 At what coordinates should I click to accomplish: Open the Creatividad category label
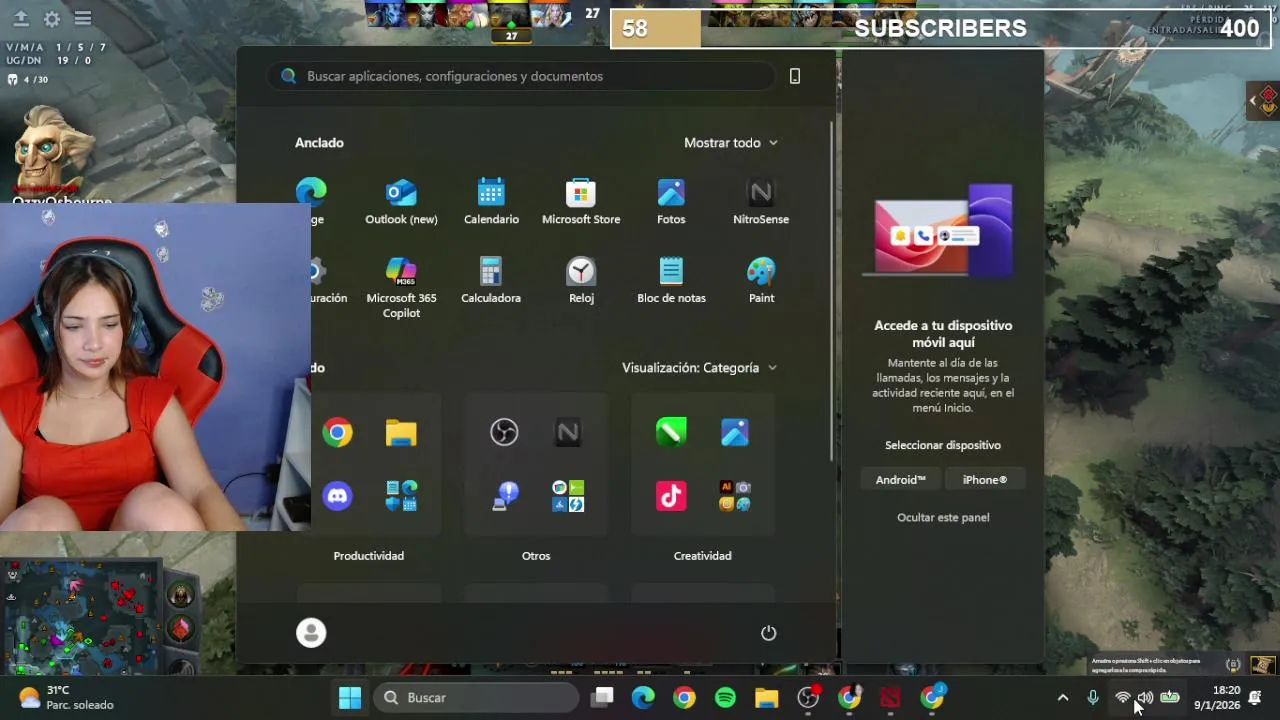tap(703, 556)
